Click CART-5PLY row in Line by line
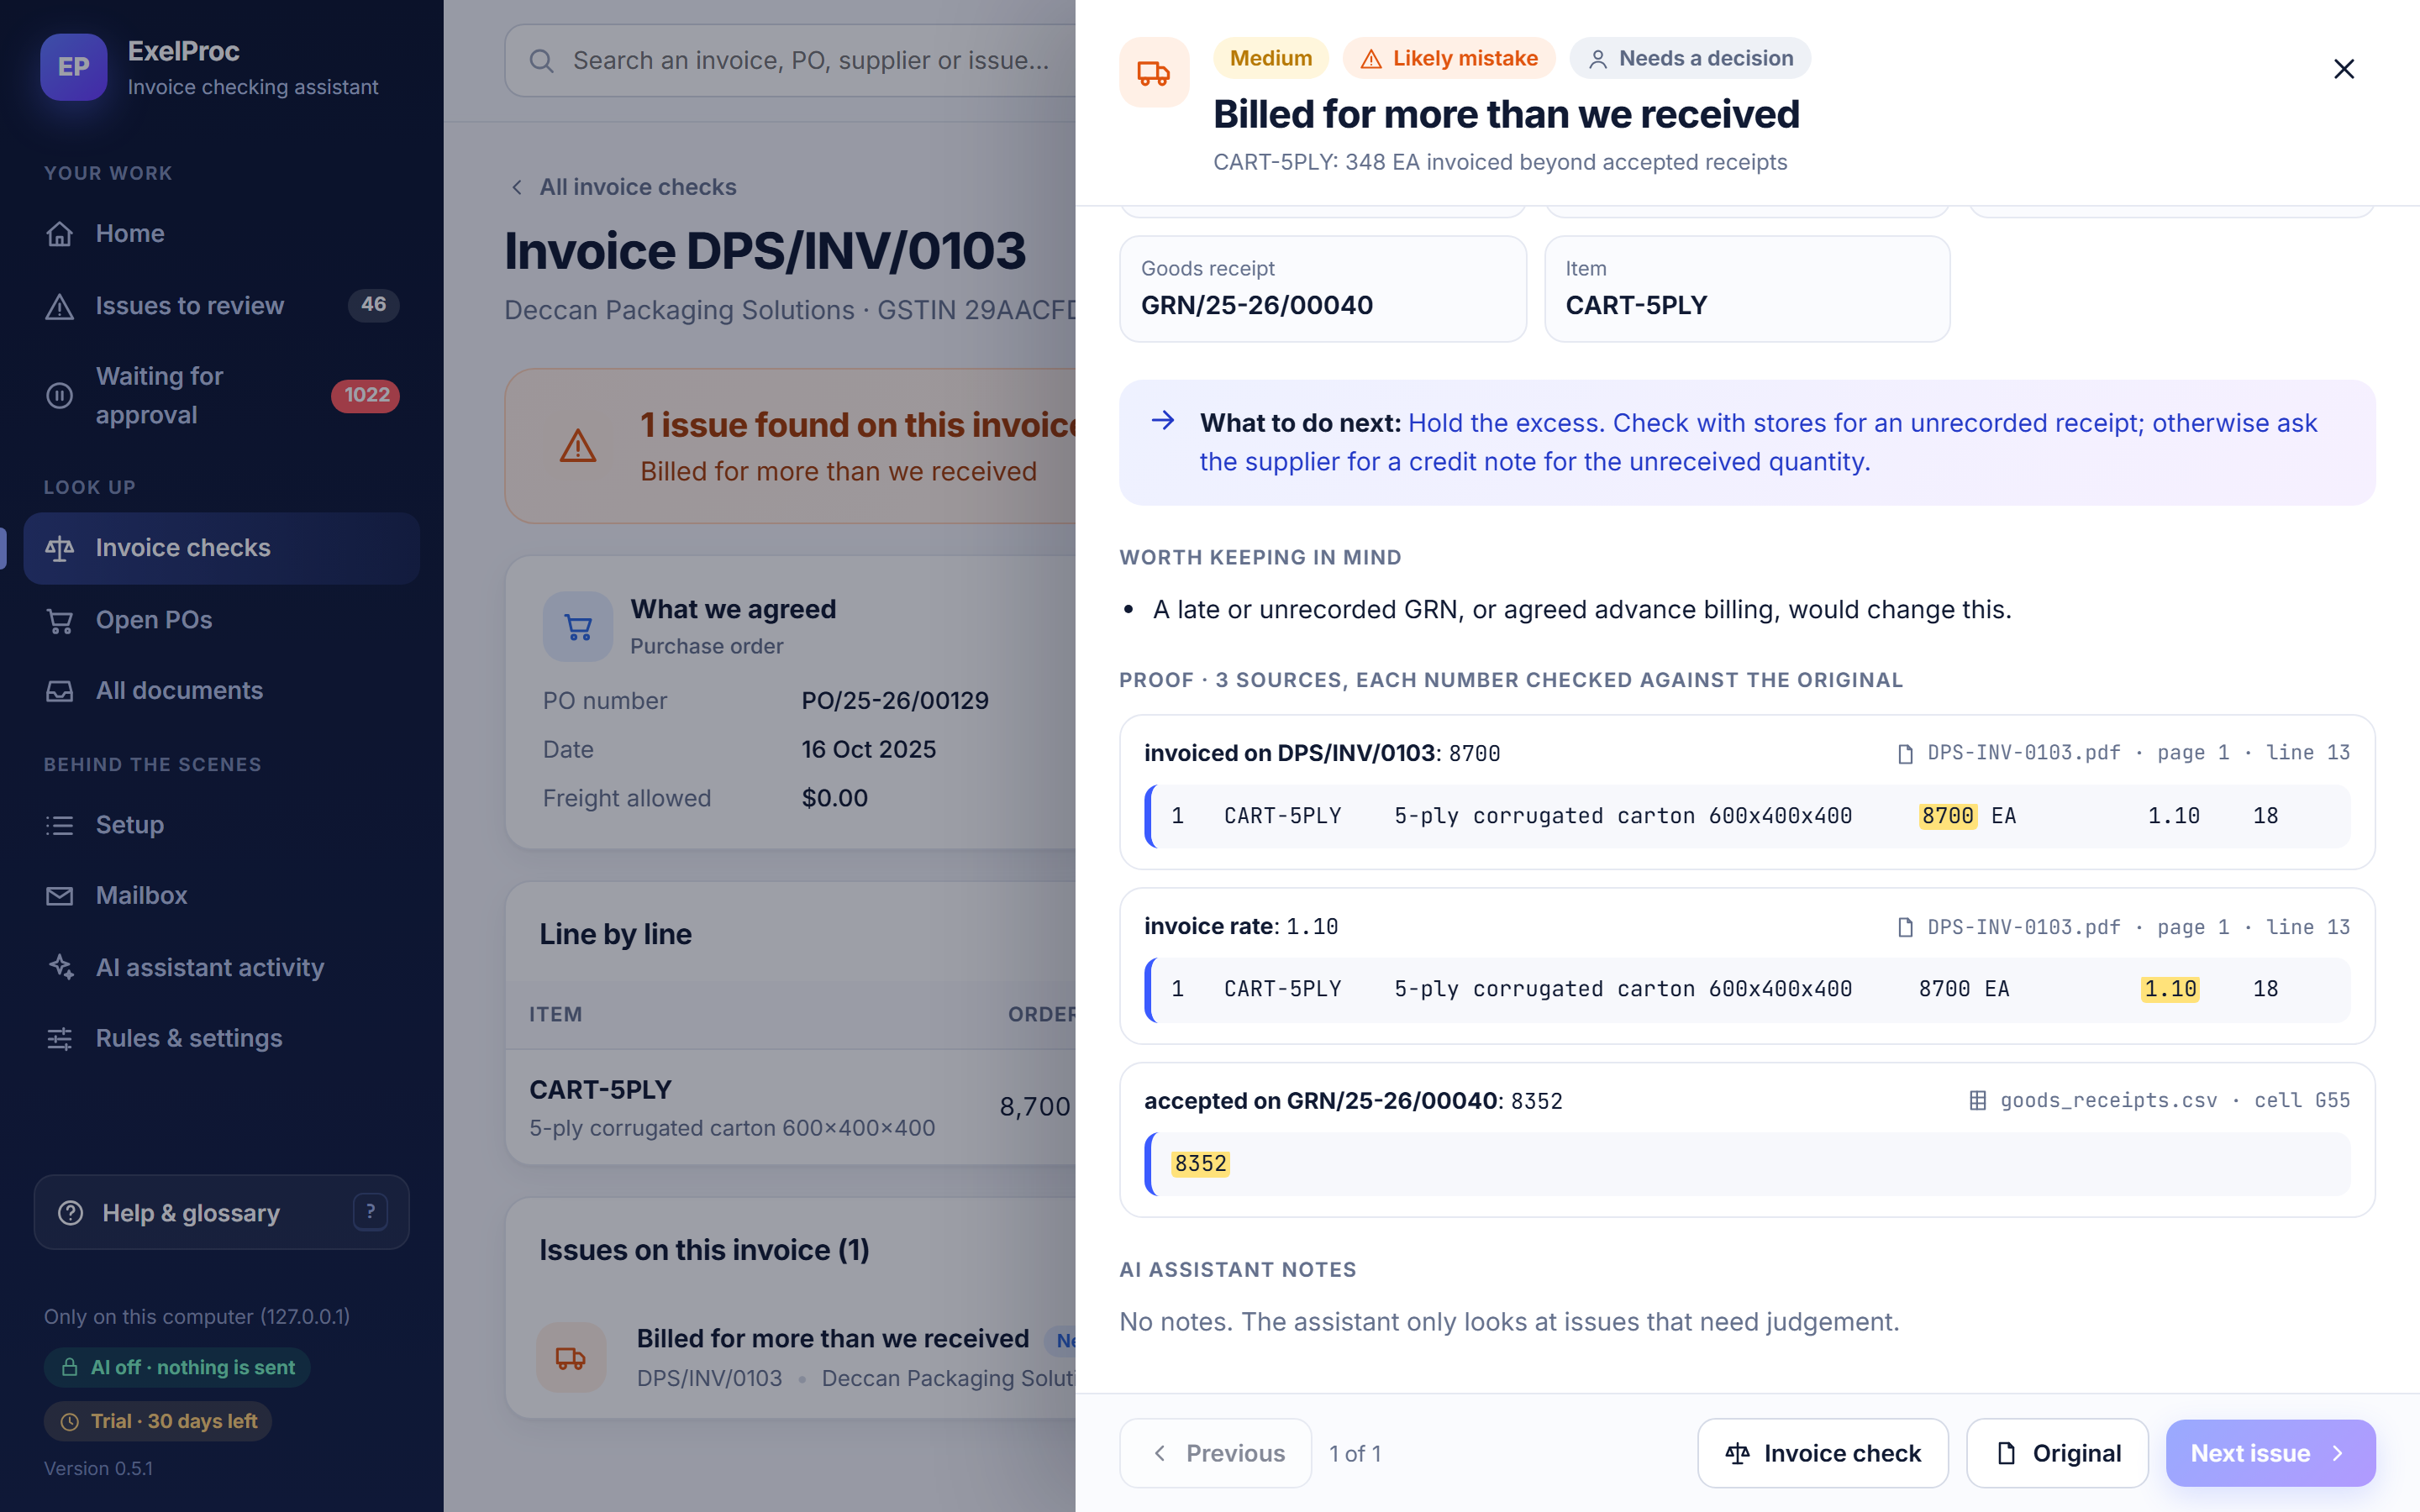The height and width of the screenshot is (1512, 2420). pos(790,1107)
